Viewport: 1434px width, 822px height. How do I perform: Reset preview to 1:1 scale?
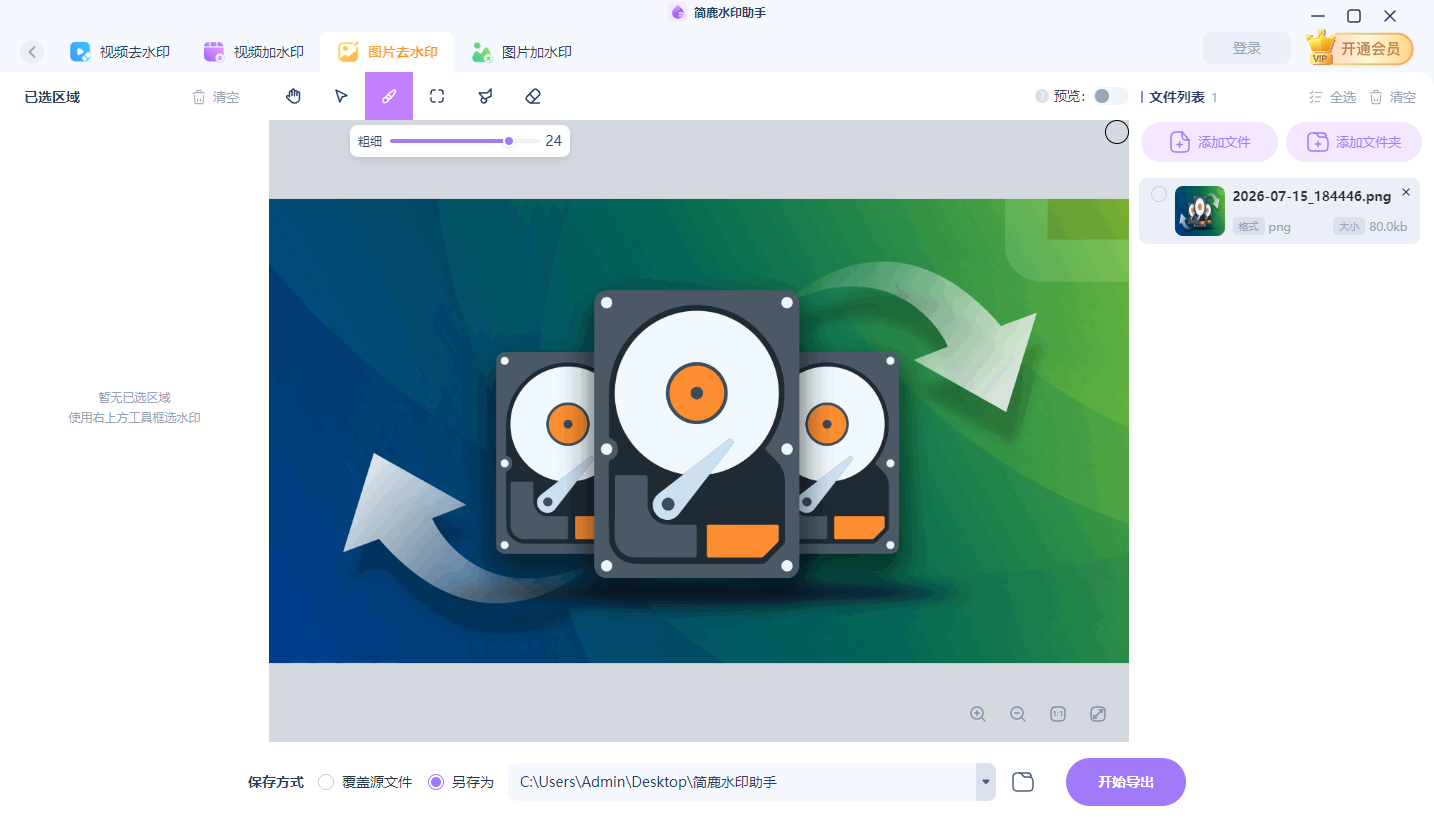click(x=1058, y=714)
